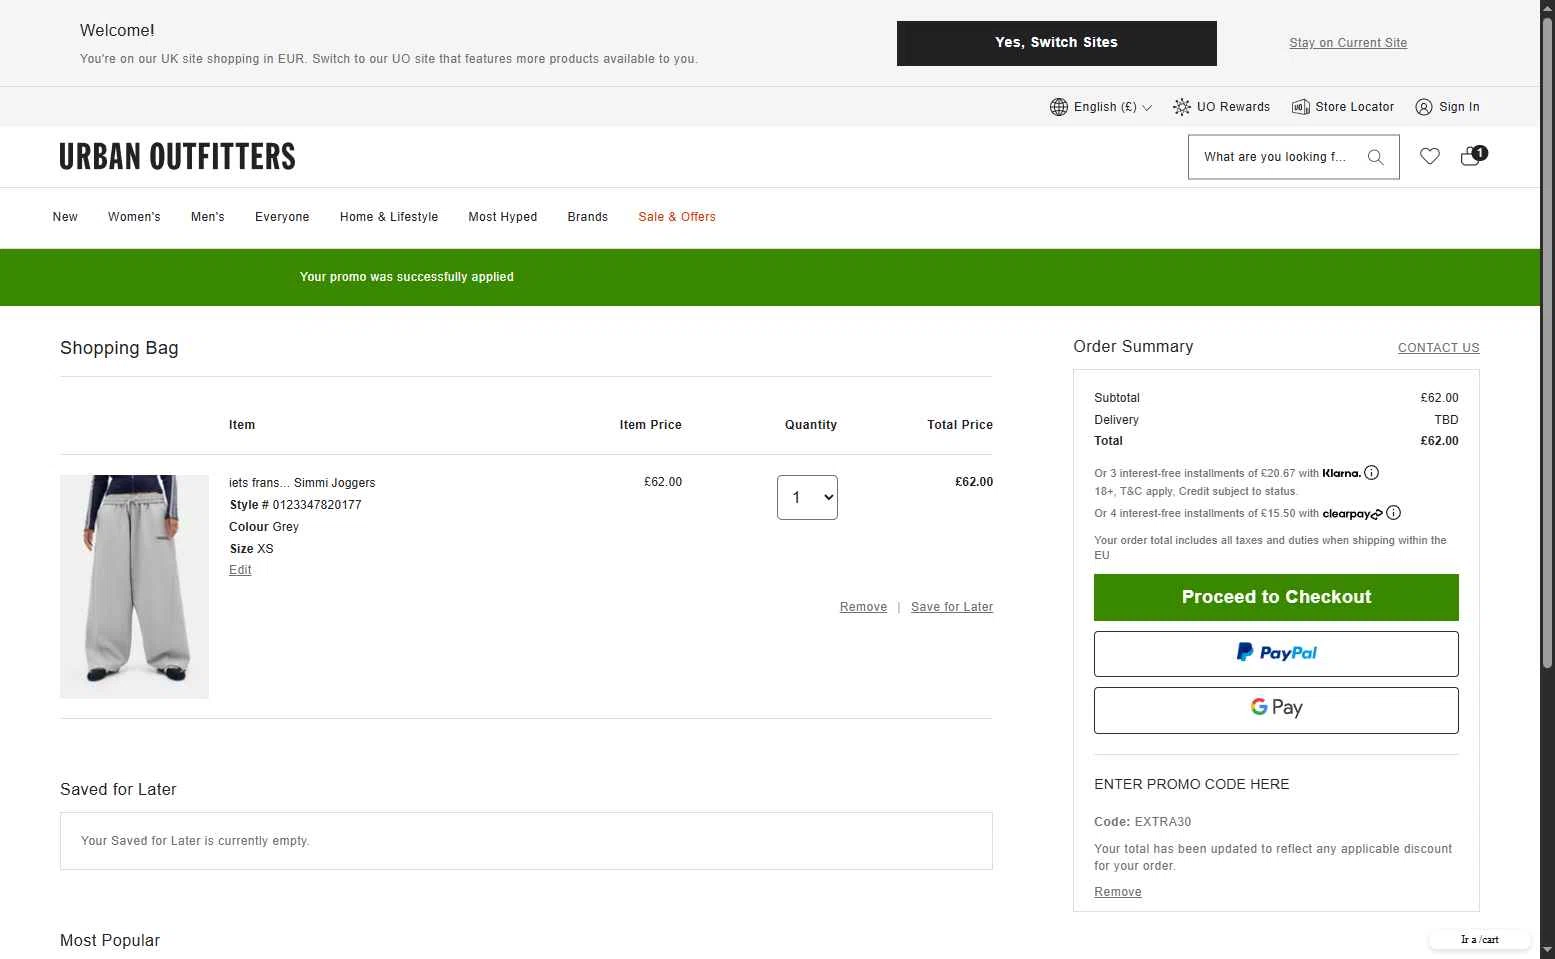The height and width of the screenshot is (959, 1555).
Task: Click Stay on Current Site link
Action: pyautogui.click(x=1348, y=43)
